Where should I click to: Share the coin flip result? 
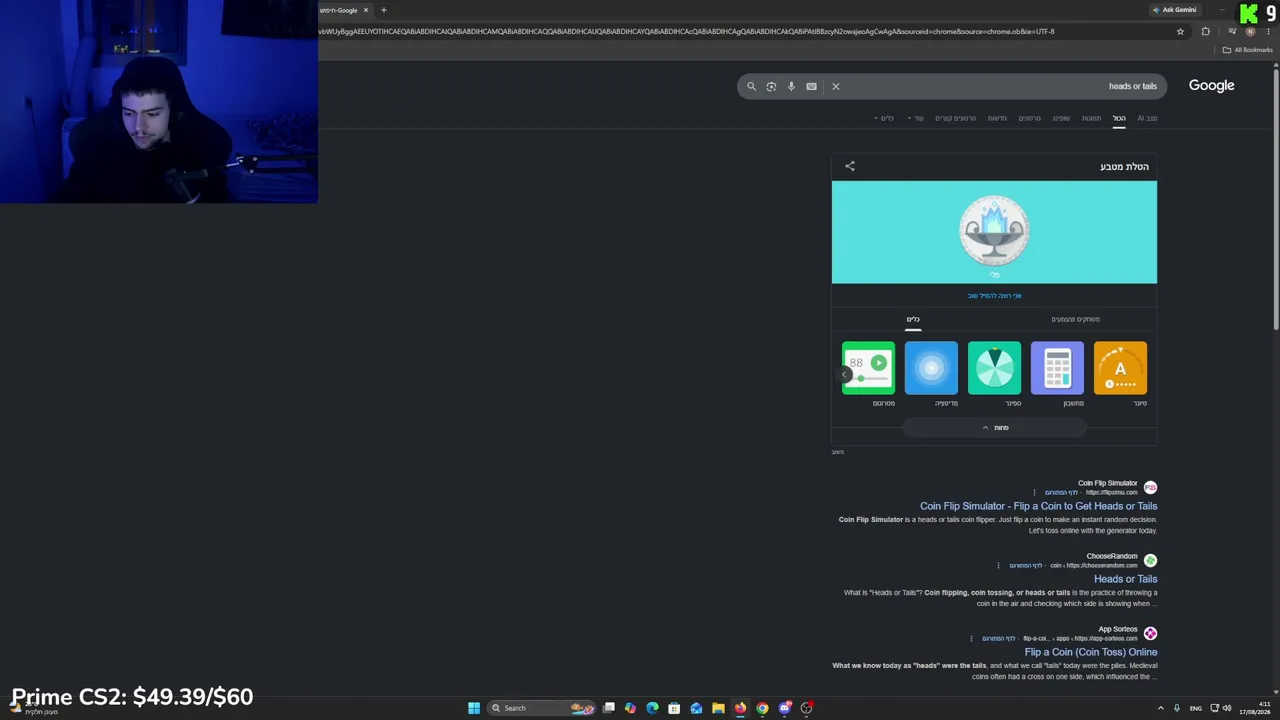coord(850,166)
